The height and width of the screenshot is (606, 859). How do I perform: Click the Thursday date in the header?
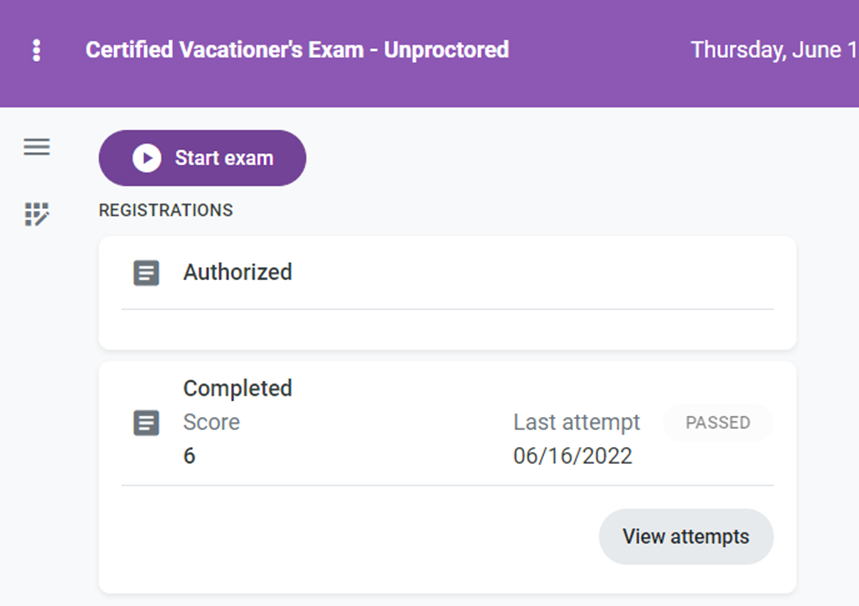pyautogui.click(x=774, y=50)
